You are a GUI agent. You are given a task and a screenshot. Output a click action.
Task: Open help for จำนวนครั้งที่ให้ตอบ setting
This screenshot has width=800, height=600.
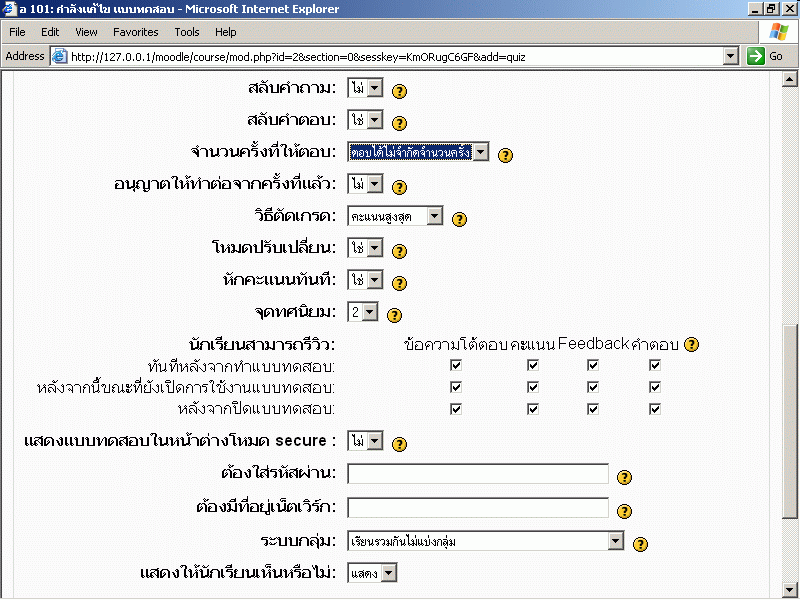click(x=505, y=155)
